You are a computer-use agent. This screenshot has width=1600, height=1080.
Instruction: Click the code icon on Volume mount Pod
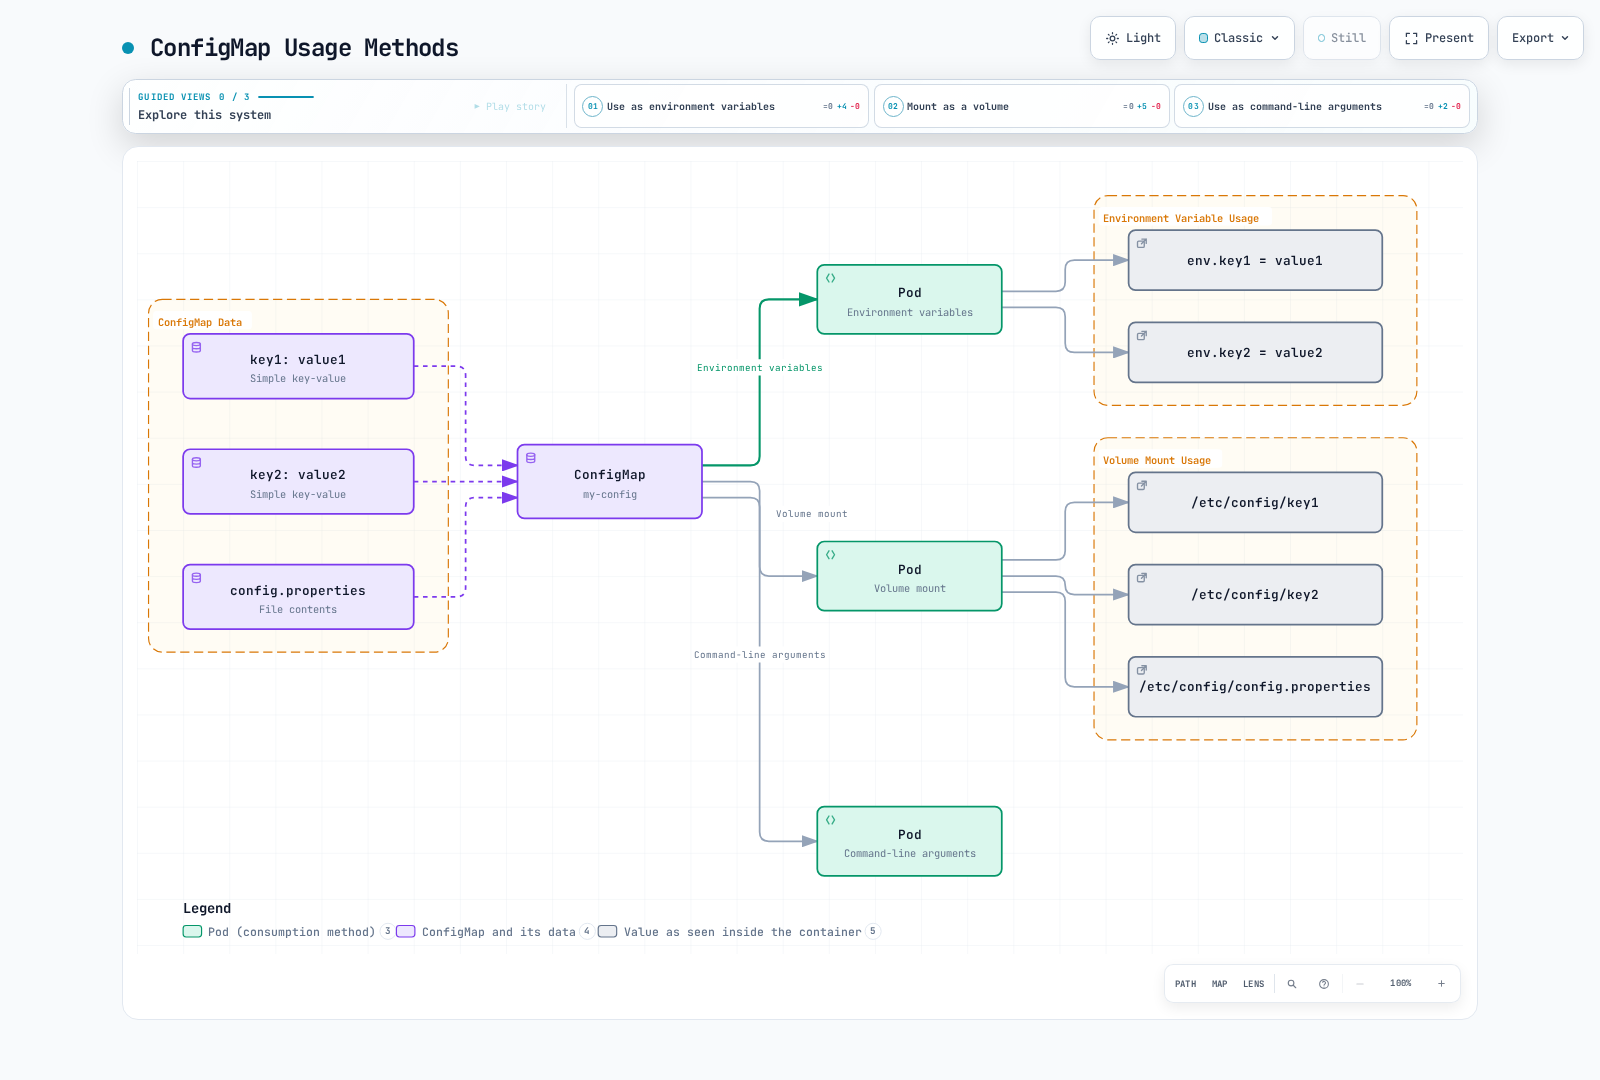[x=831, y=555]
